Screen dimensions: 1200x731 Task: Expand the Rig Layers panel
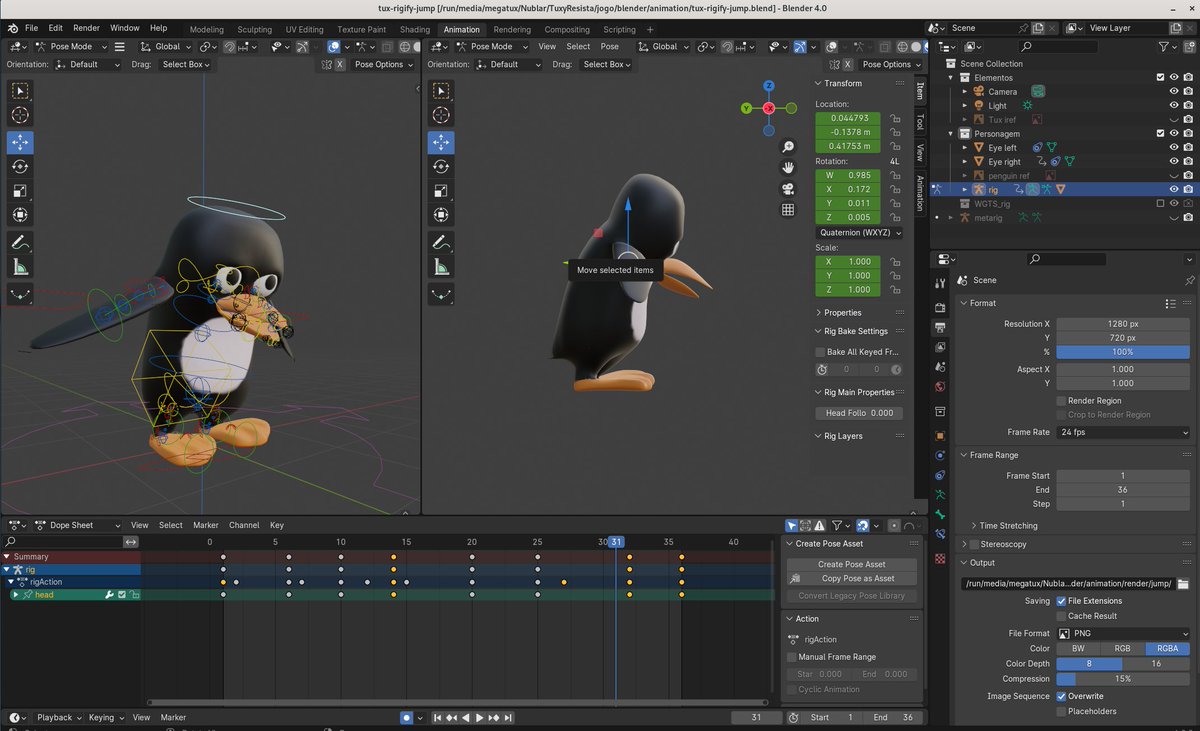point(843,436)
